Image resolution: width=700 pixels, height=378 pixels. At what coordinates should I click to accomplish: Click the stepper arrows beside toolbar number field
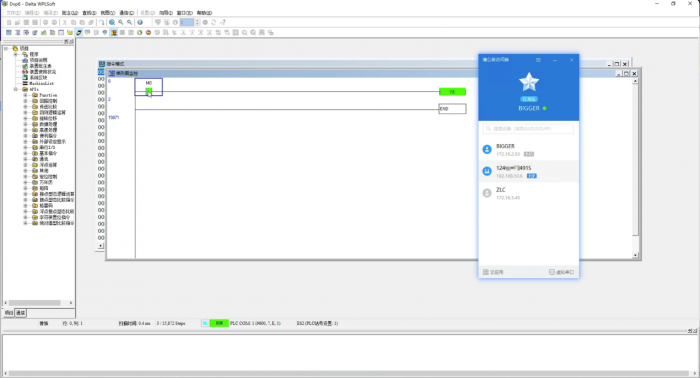pyautogui.click(x=197, y=22)
